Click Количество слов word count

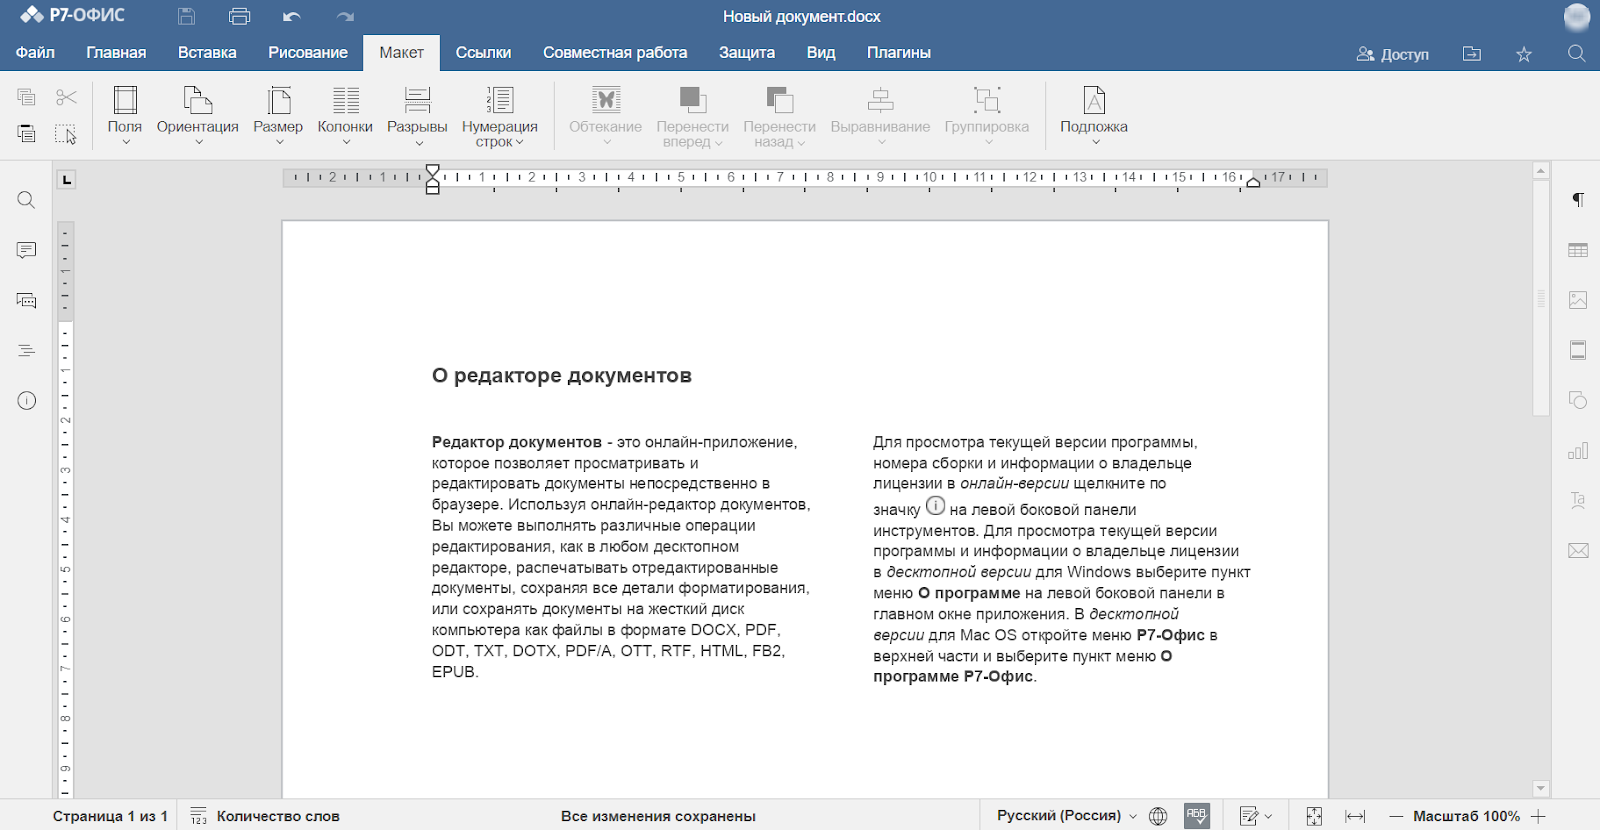click(x=265, y=816)
